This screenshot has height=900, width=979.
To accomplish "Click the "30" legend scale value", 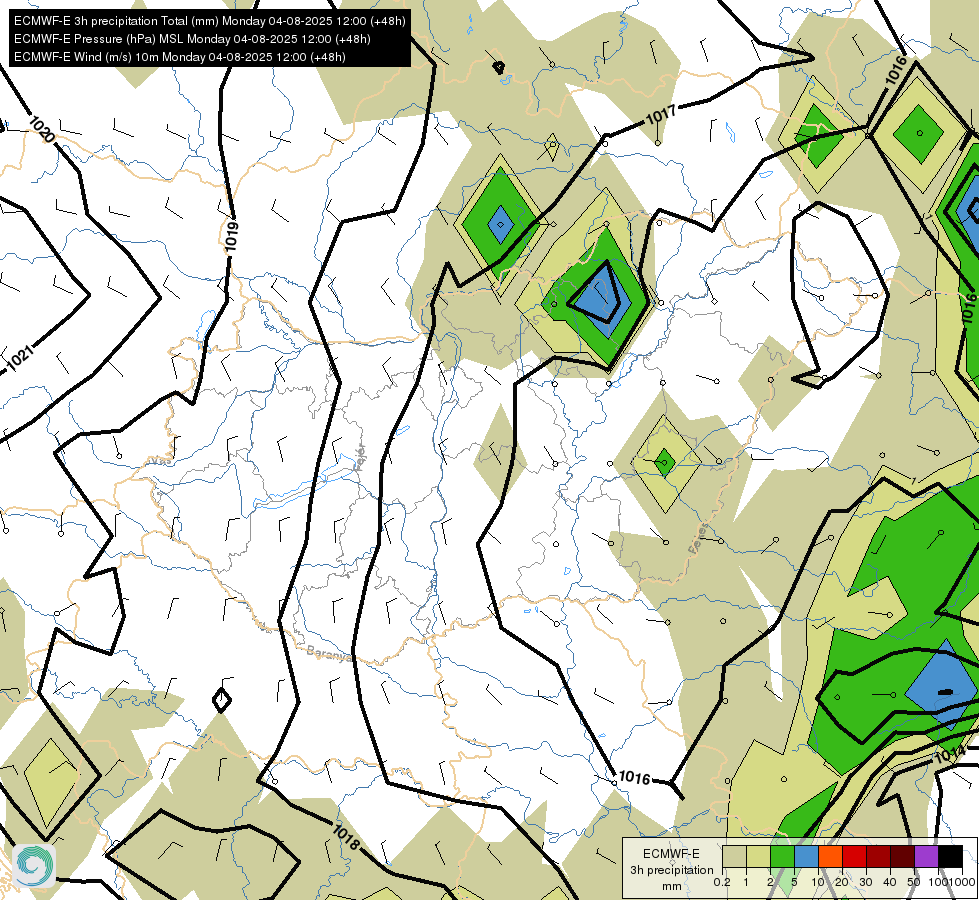I will tap(866, 883).
